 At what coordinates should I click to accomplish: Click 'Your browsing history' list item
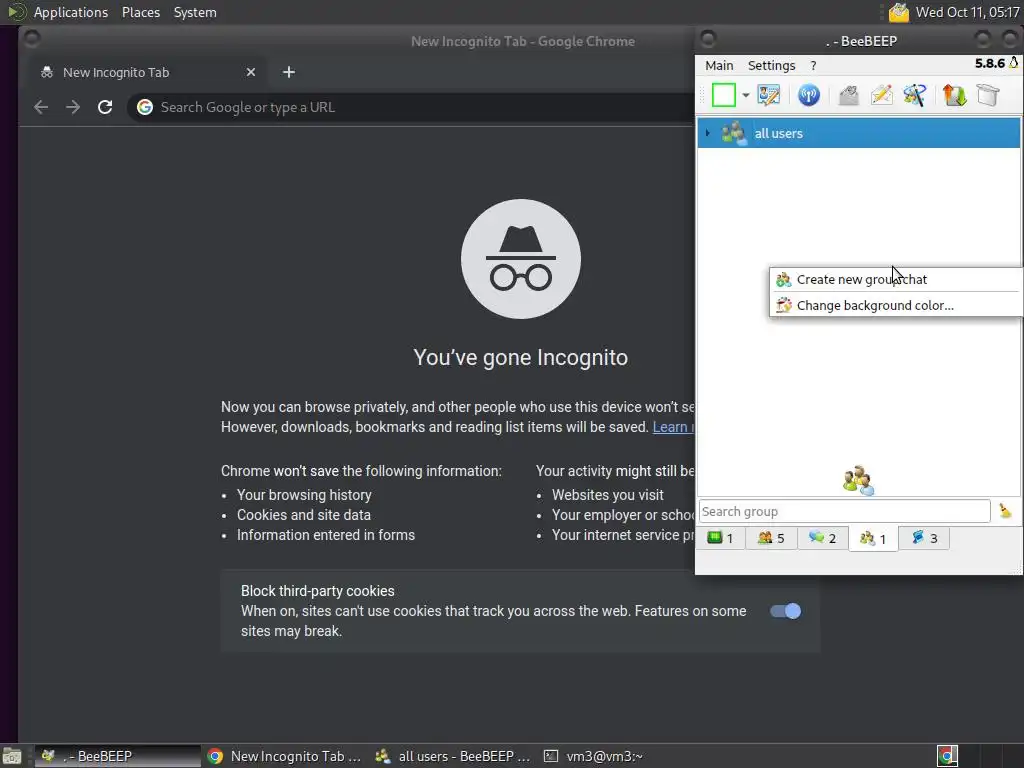pyautogui.click(x=304, y=495)
